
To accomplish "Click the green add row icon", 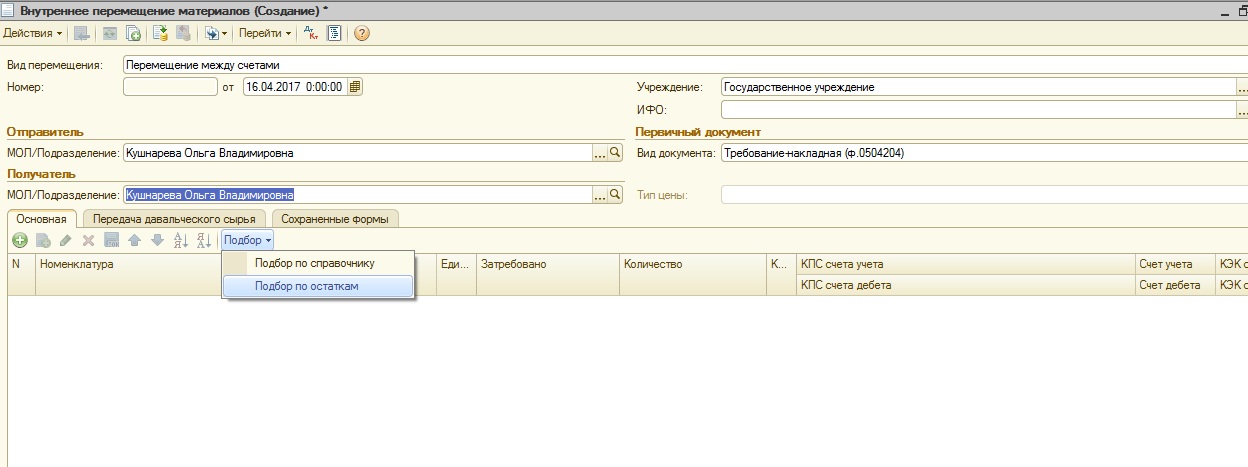I will coord(19,240).
